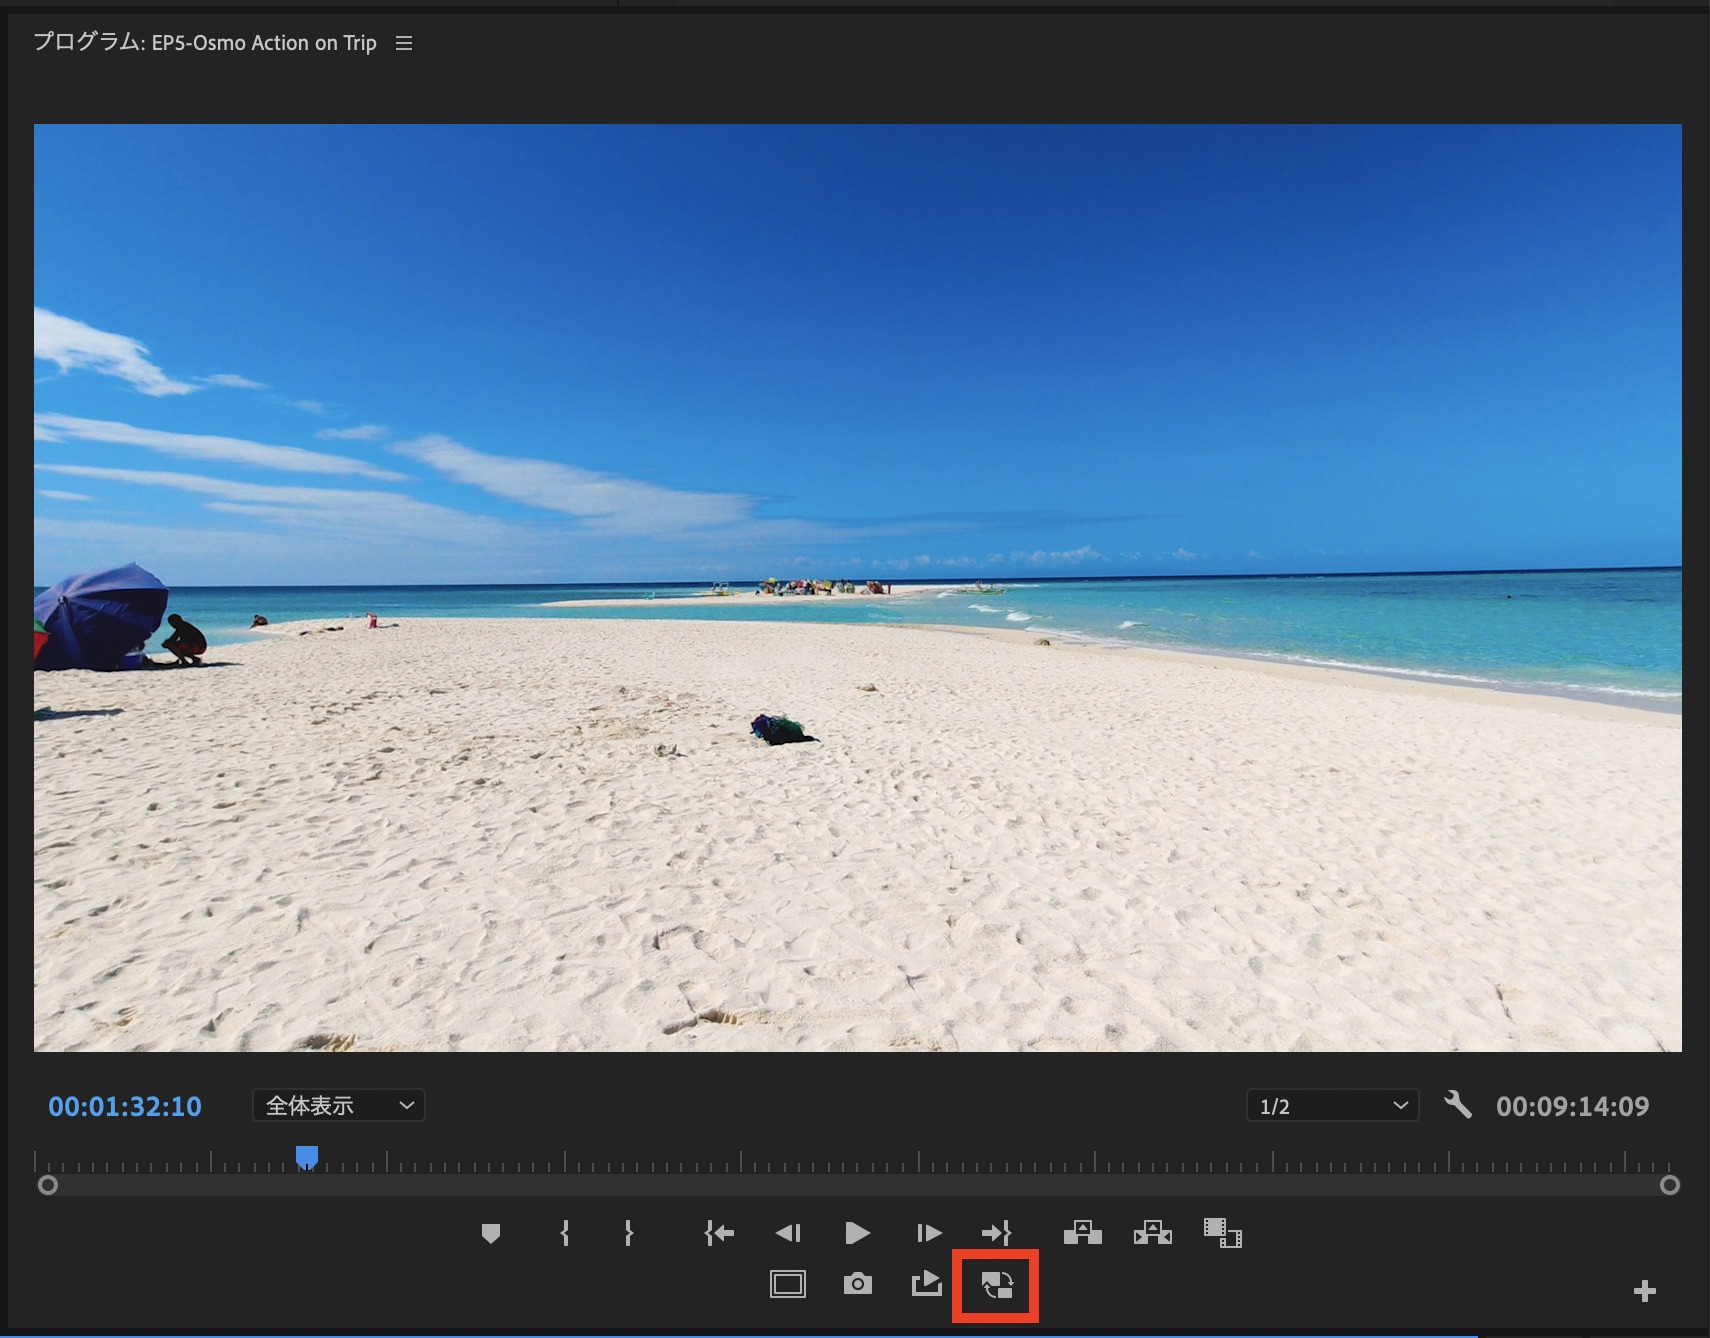Open the Button Editor plus icon
Screen dimensions: 1710x1338
point(1644,1291)
